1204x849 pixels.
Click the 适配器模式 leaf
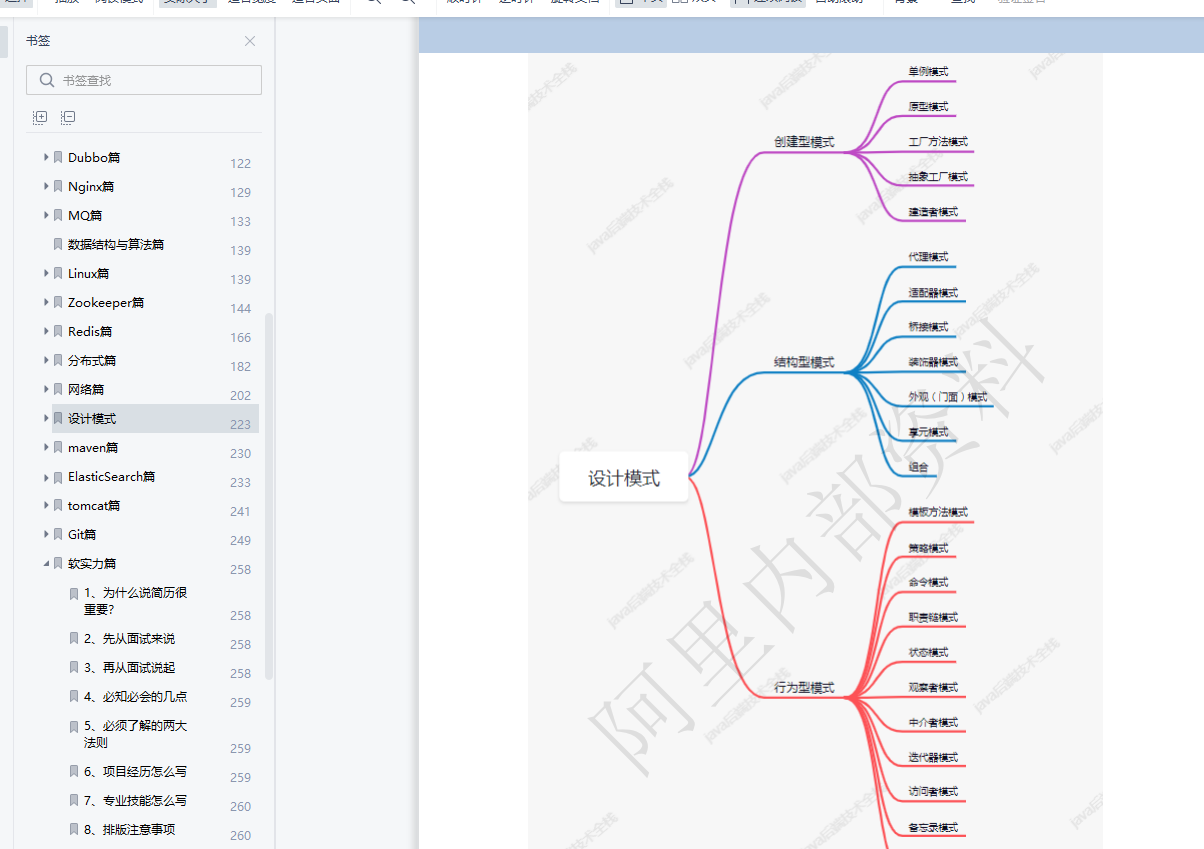point(933,293)
